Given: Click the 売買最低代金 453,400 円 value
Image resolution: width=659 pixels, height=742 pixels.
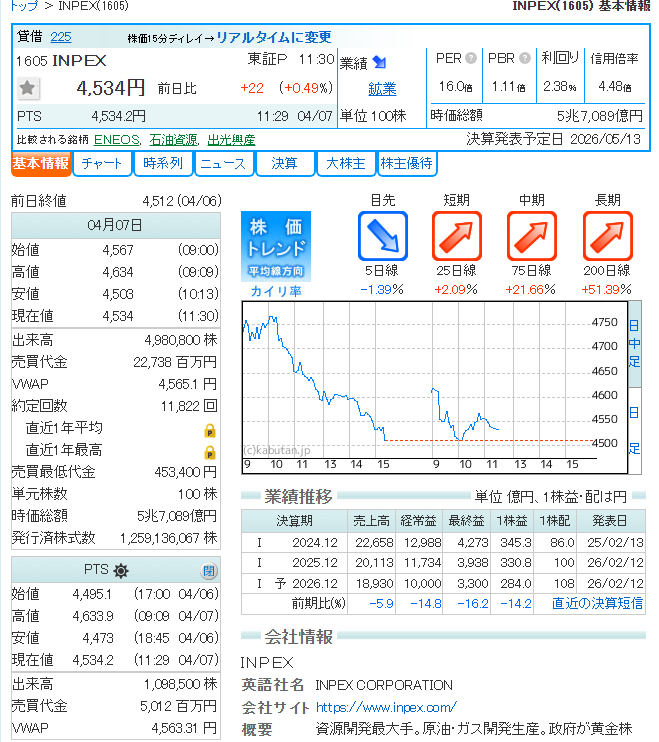Looking at the screenshot, I should pyautogui.click(x=185, y=472).
